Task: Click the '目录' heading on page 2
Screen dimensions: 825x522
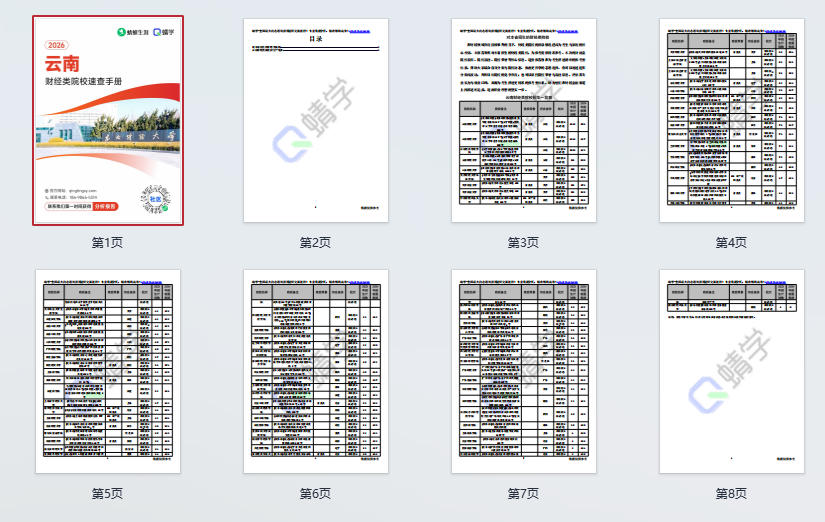Action: click(x=316, y=39)
